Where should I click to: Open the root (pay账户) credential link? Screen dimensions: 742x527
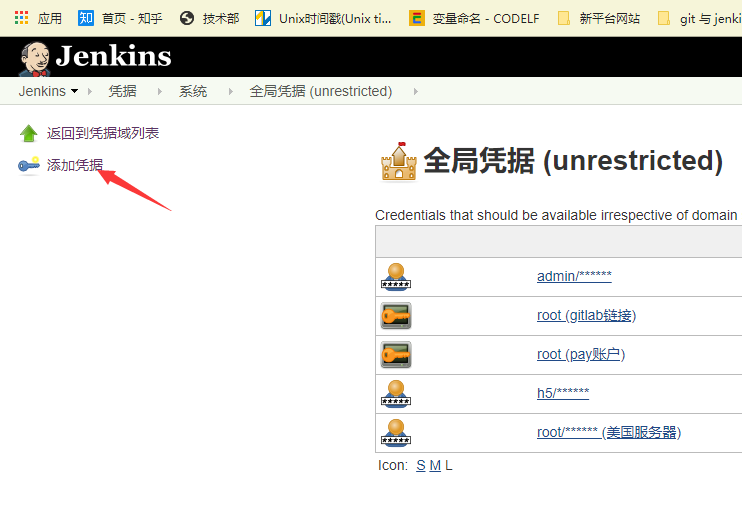581,354
